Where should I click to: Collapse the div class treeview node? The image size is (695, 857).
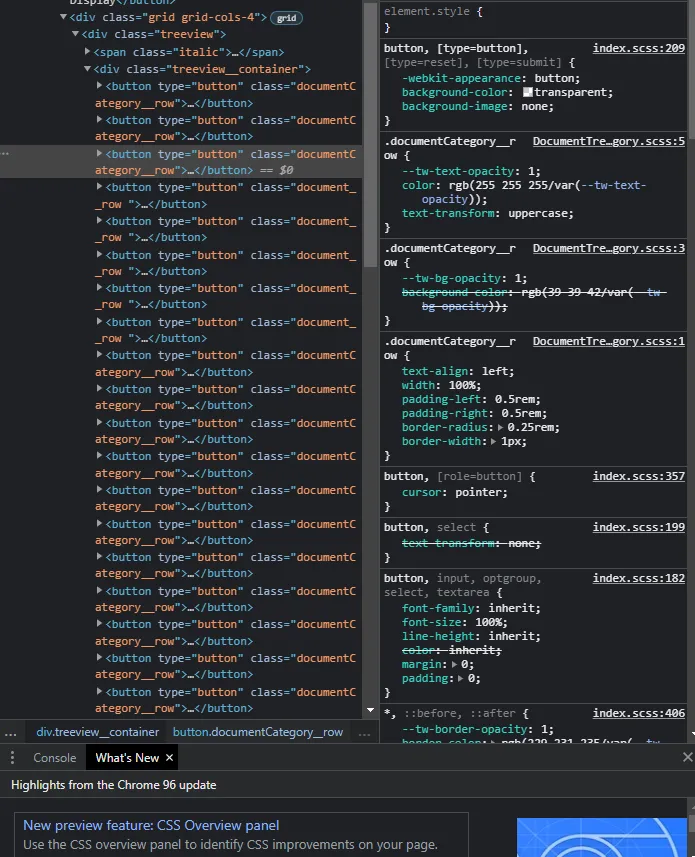point(76,35)
